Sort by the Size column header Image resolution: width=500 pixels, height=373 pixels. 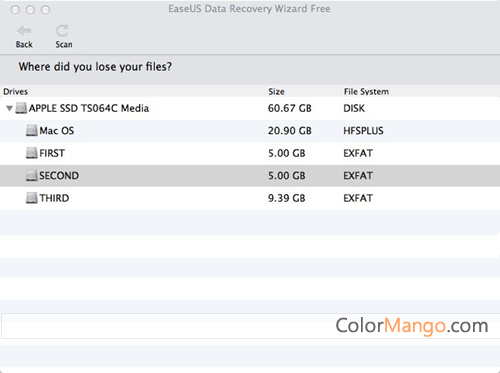coord(276,92)
